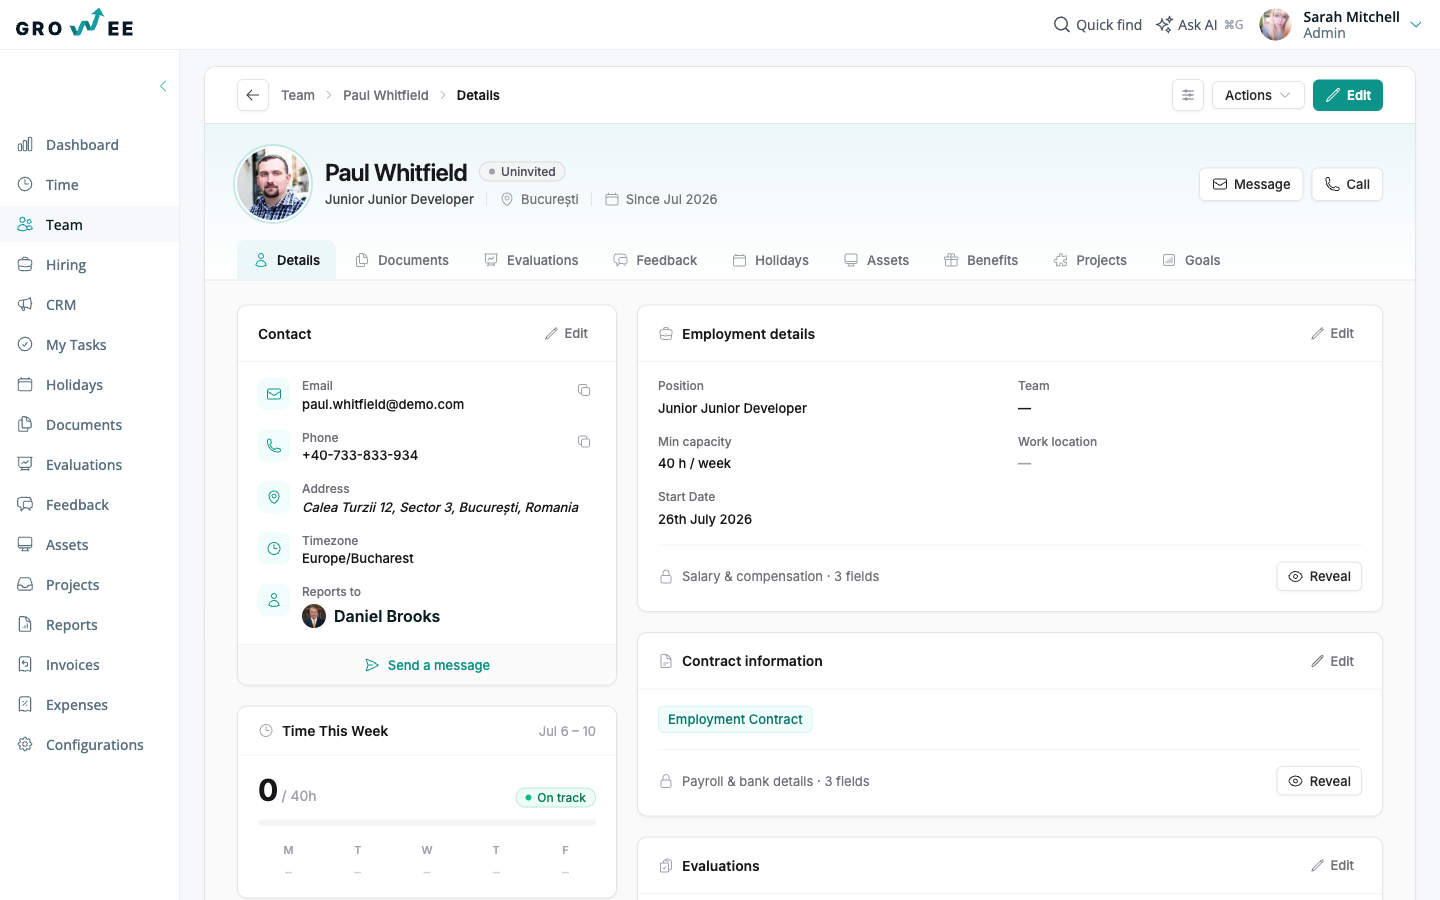Open the Actions dropdown
This screenshot has width=1440, height=900.
coord(1258,95)
